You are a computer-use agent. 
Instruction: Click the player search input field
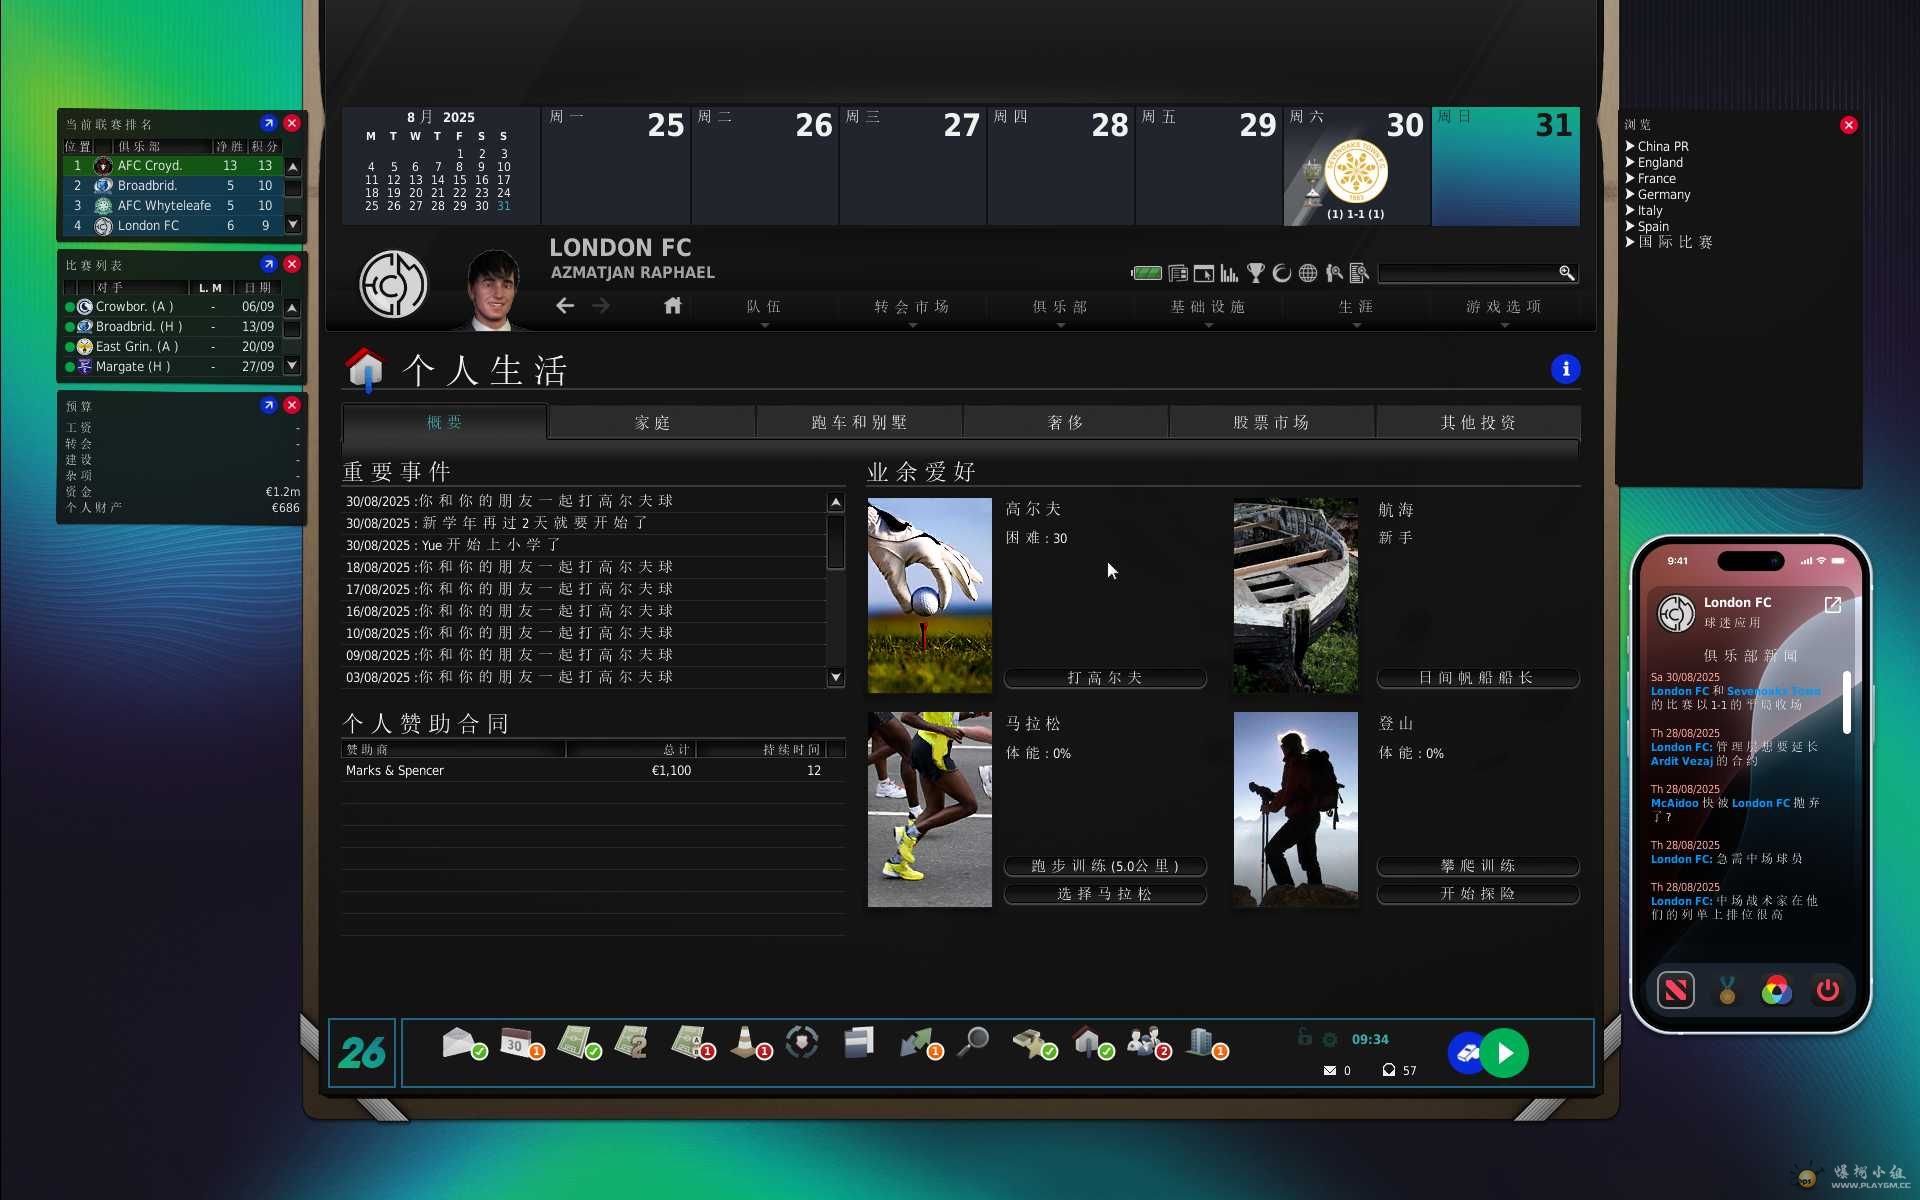1468,273
